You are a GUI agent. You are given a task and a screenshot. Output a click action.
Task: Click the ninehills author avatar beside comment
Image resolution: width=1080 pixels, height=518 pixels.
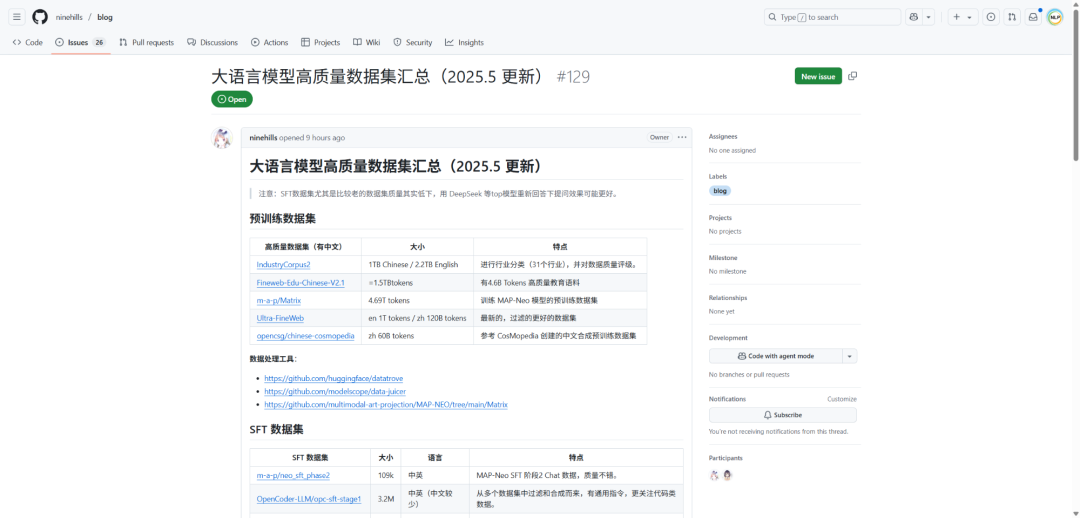coord(221,138)
